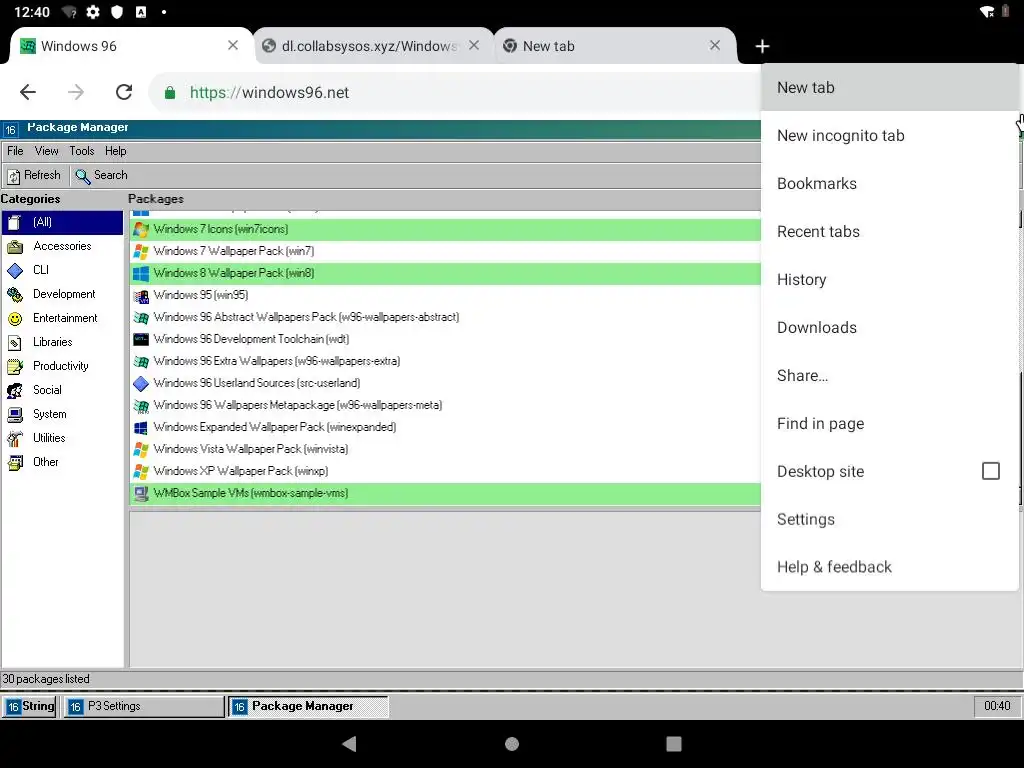Select New tab in the Chrome menu

click(889, 88)
